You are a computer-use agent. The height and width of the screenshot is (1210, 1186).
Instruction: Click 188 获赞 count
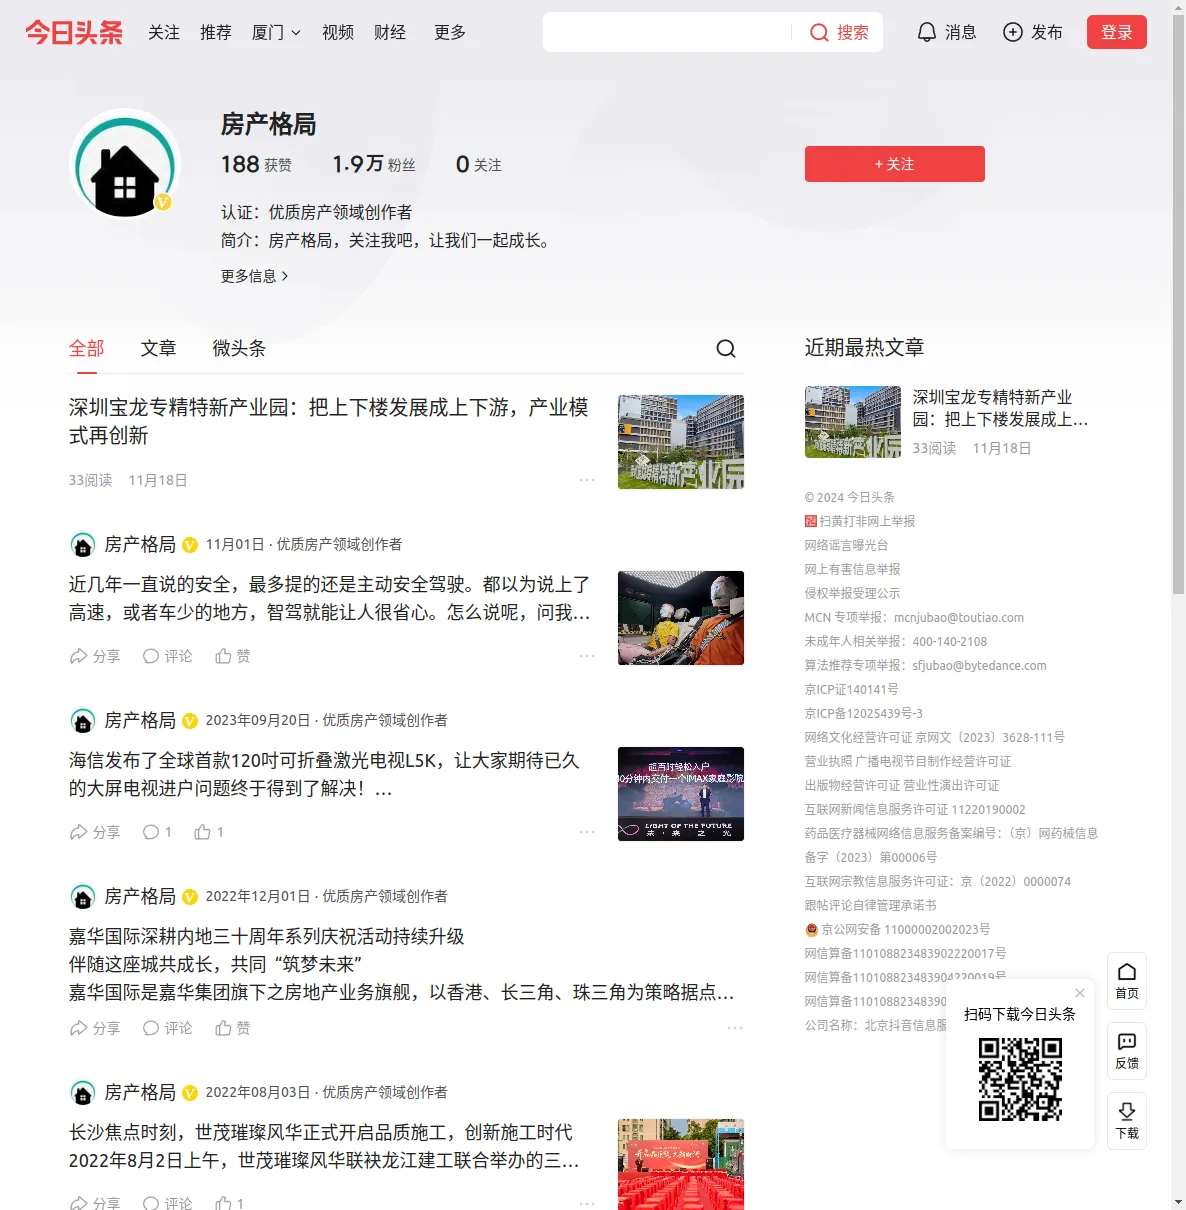point(257,164)
